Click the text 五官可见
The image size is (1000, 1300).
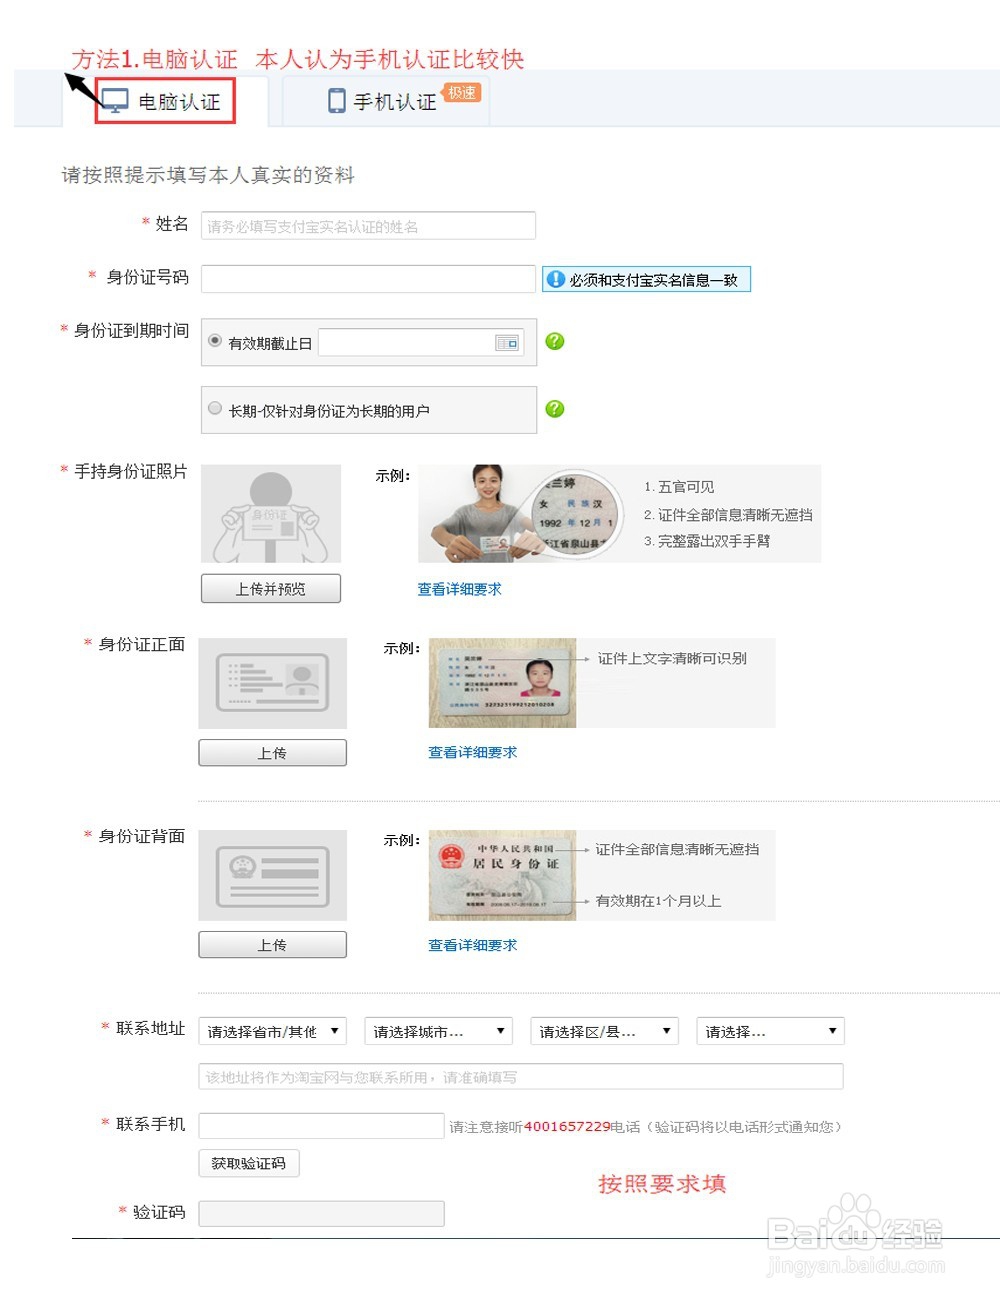tap(686, 487)
